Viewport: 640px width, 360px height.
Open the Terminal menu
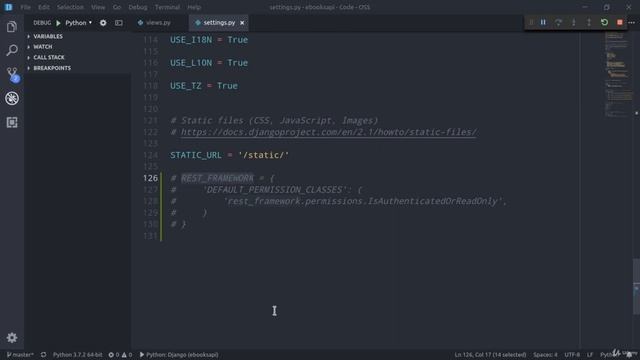(x=167, y=7)
